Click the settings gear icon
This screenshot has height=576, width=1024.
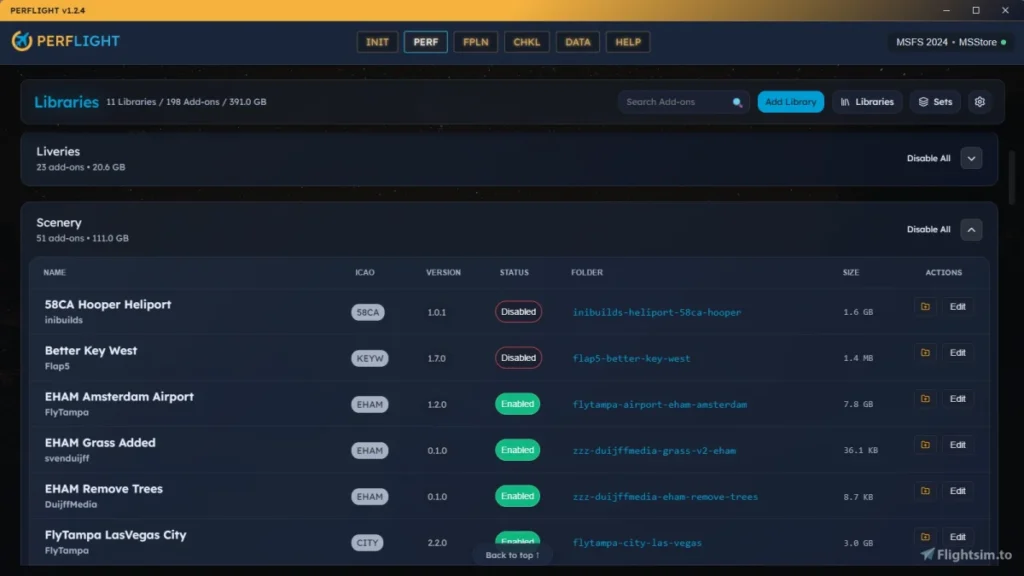point(980,102)
